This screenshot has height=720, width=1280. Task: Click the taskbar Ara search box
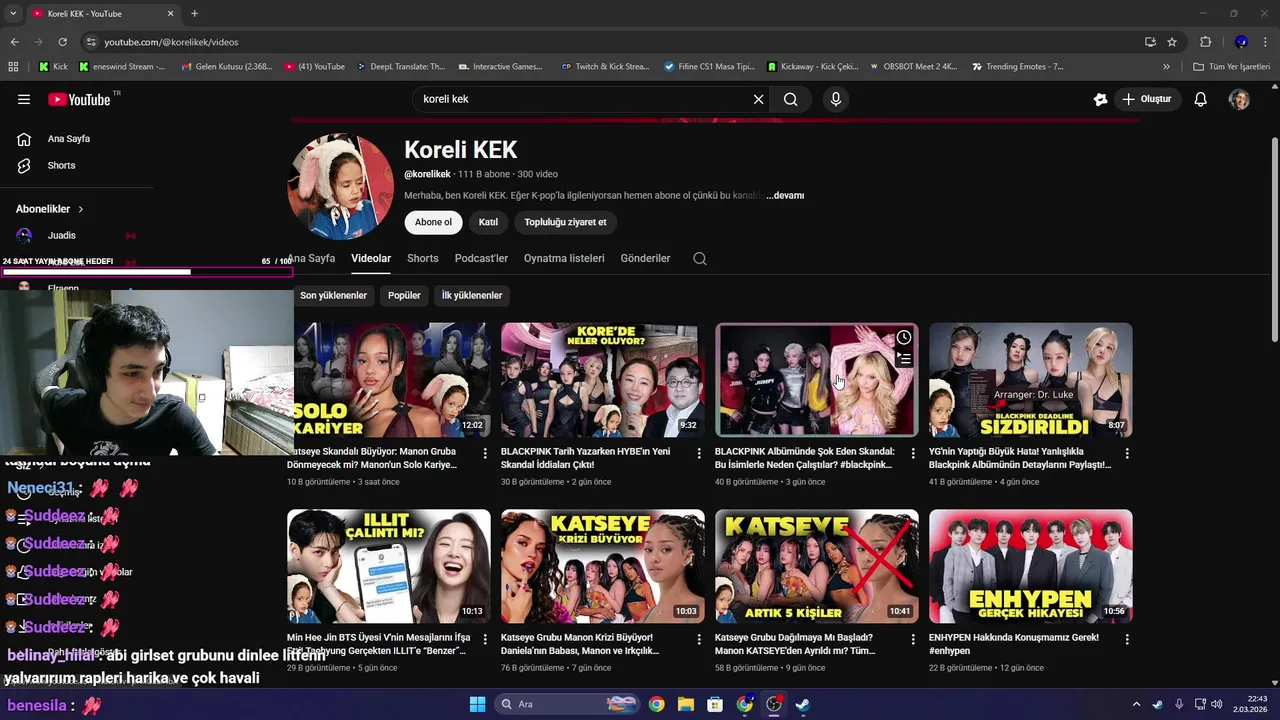[567, 704]
